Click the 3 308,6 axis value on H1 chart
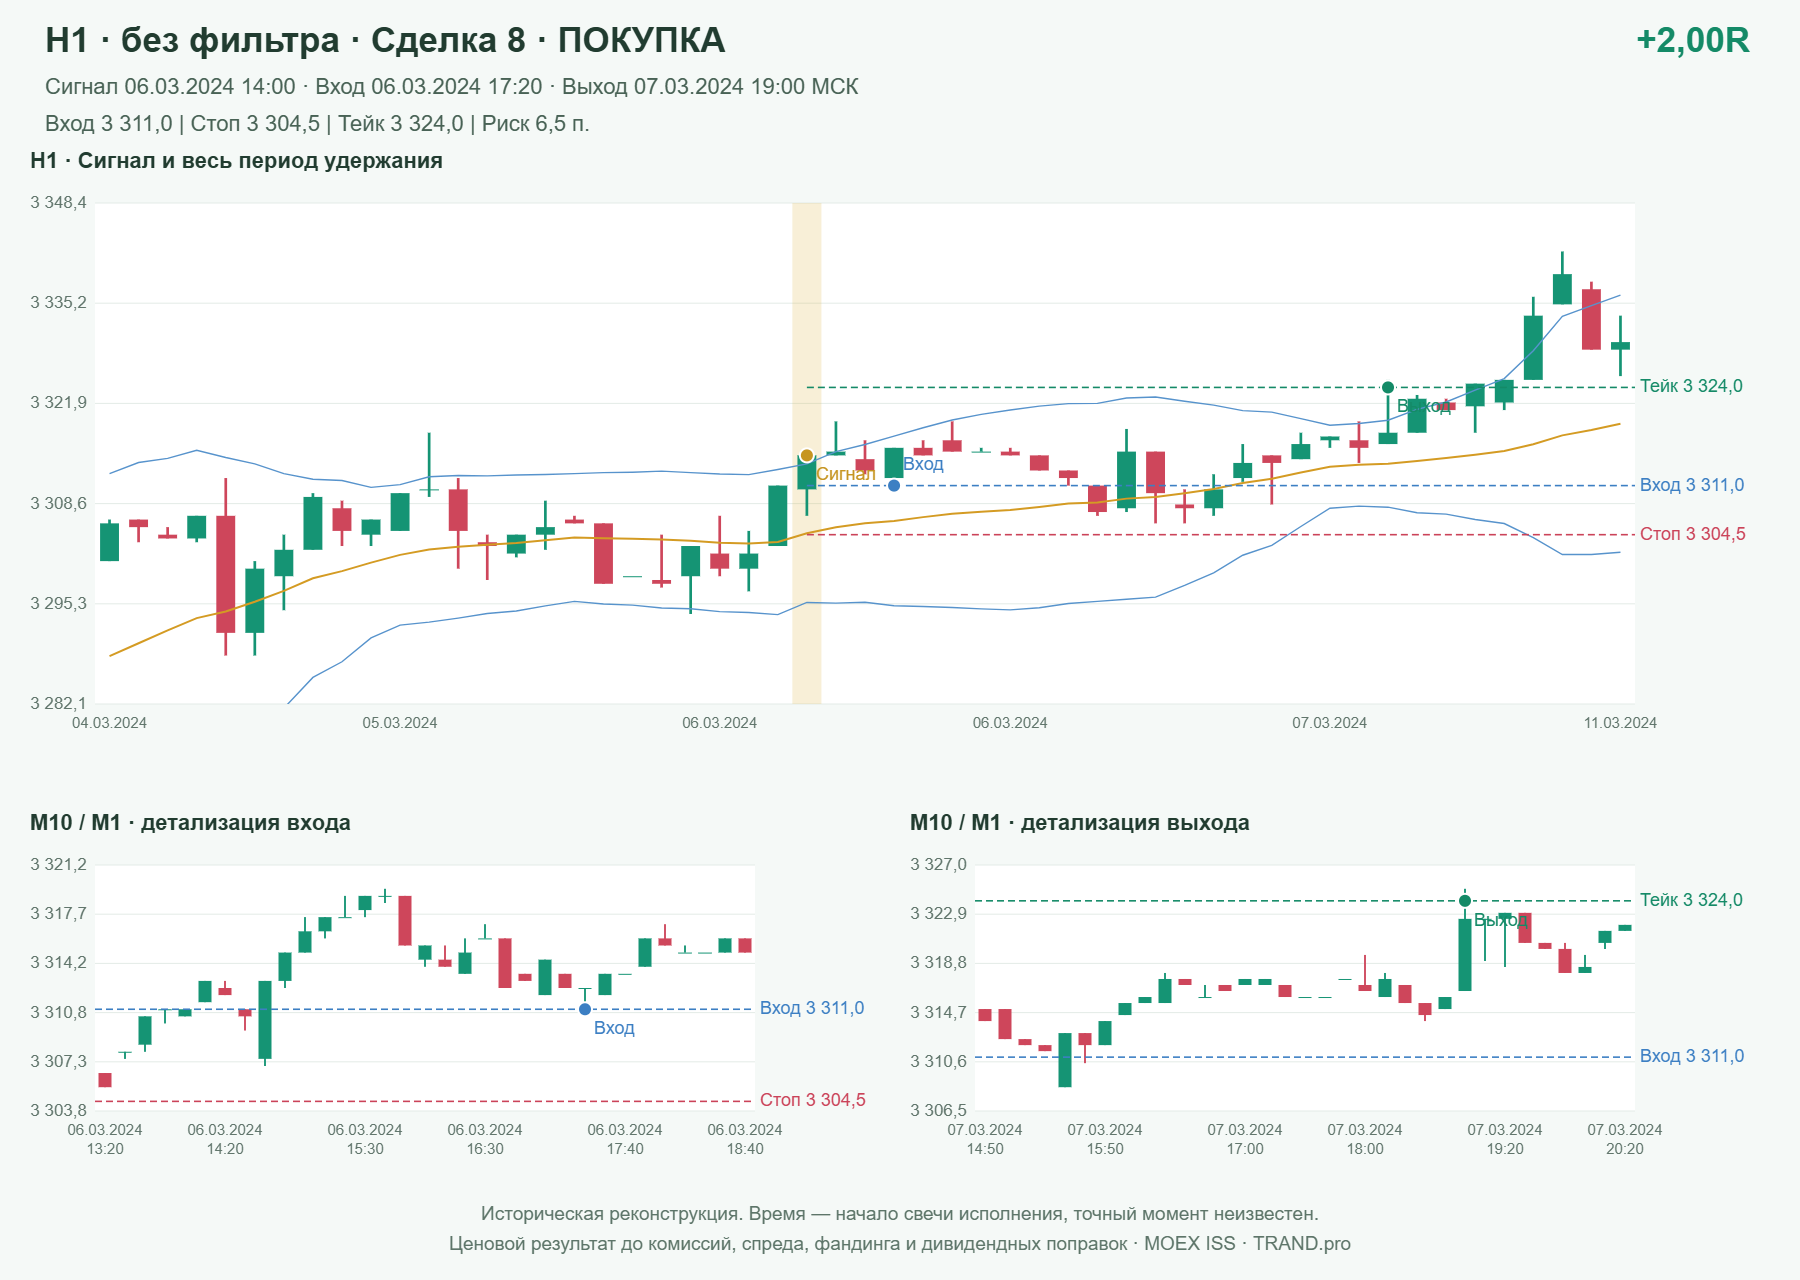Viewport: 1800px width, 1280px height. click(x=58, y=503)
